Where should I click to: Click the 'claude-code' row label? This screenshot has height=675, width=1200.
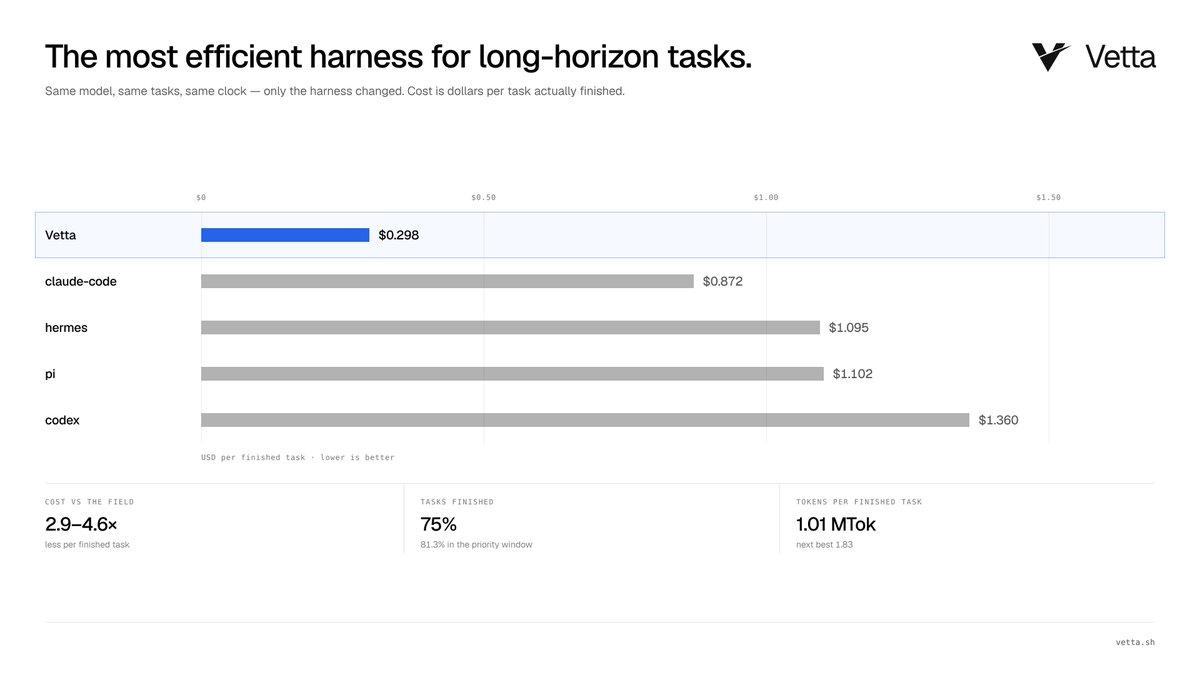pos(81,281)
